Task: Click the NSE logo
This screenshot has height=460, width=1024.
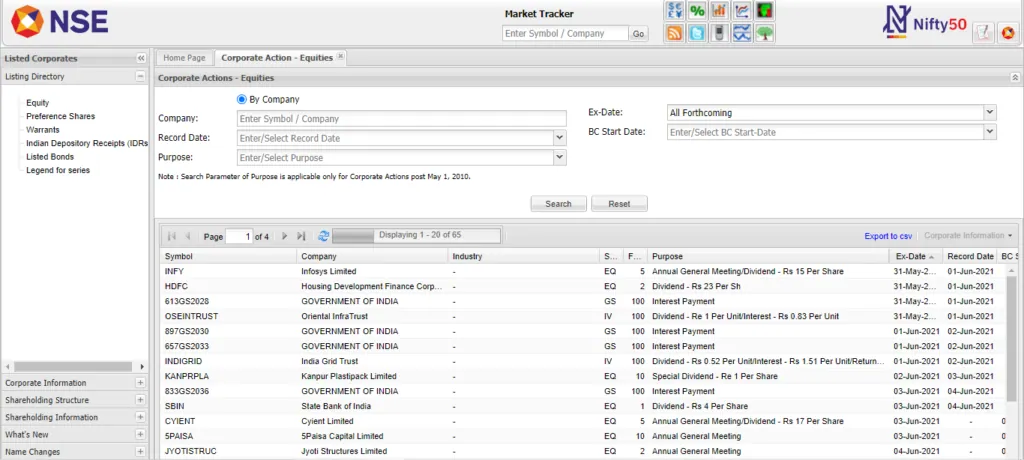Action: (x=60, y=22)
